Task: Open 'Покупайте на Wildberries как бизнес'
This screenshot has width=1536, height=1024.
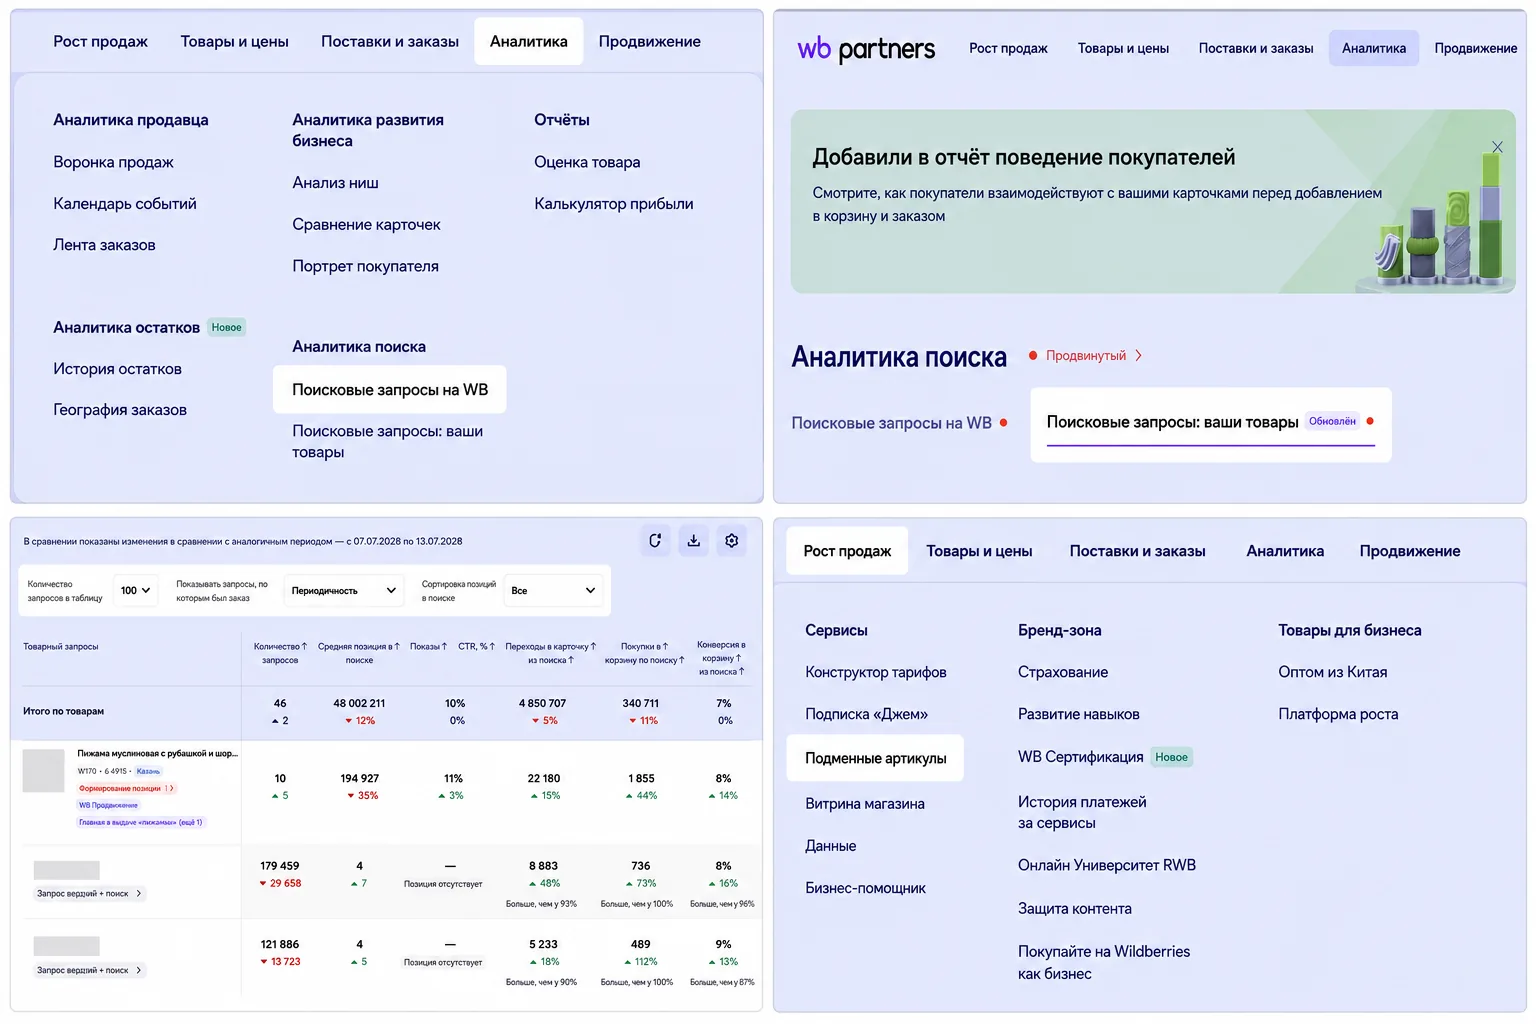Action: coord(1104,962)
